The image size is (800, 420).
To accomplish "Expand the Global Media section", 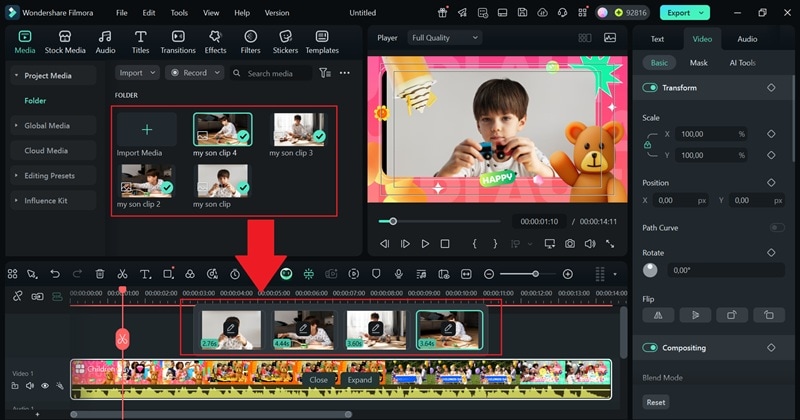I will pos(53,126).
